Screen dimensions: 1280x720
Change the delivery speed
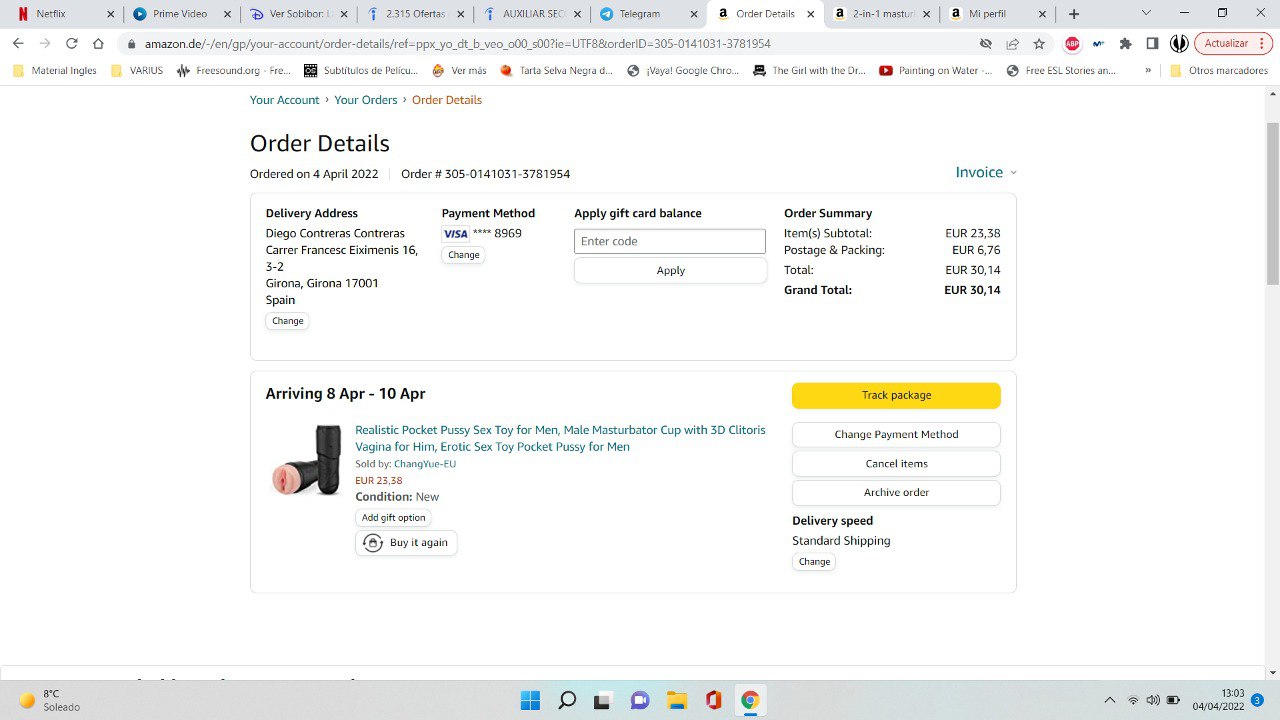814,562
